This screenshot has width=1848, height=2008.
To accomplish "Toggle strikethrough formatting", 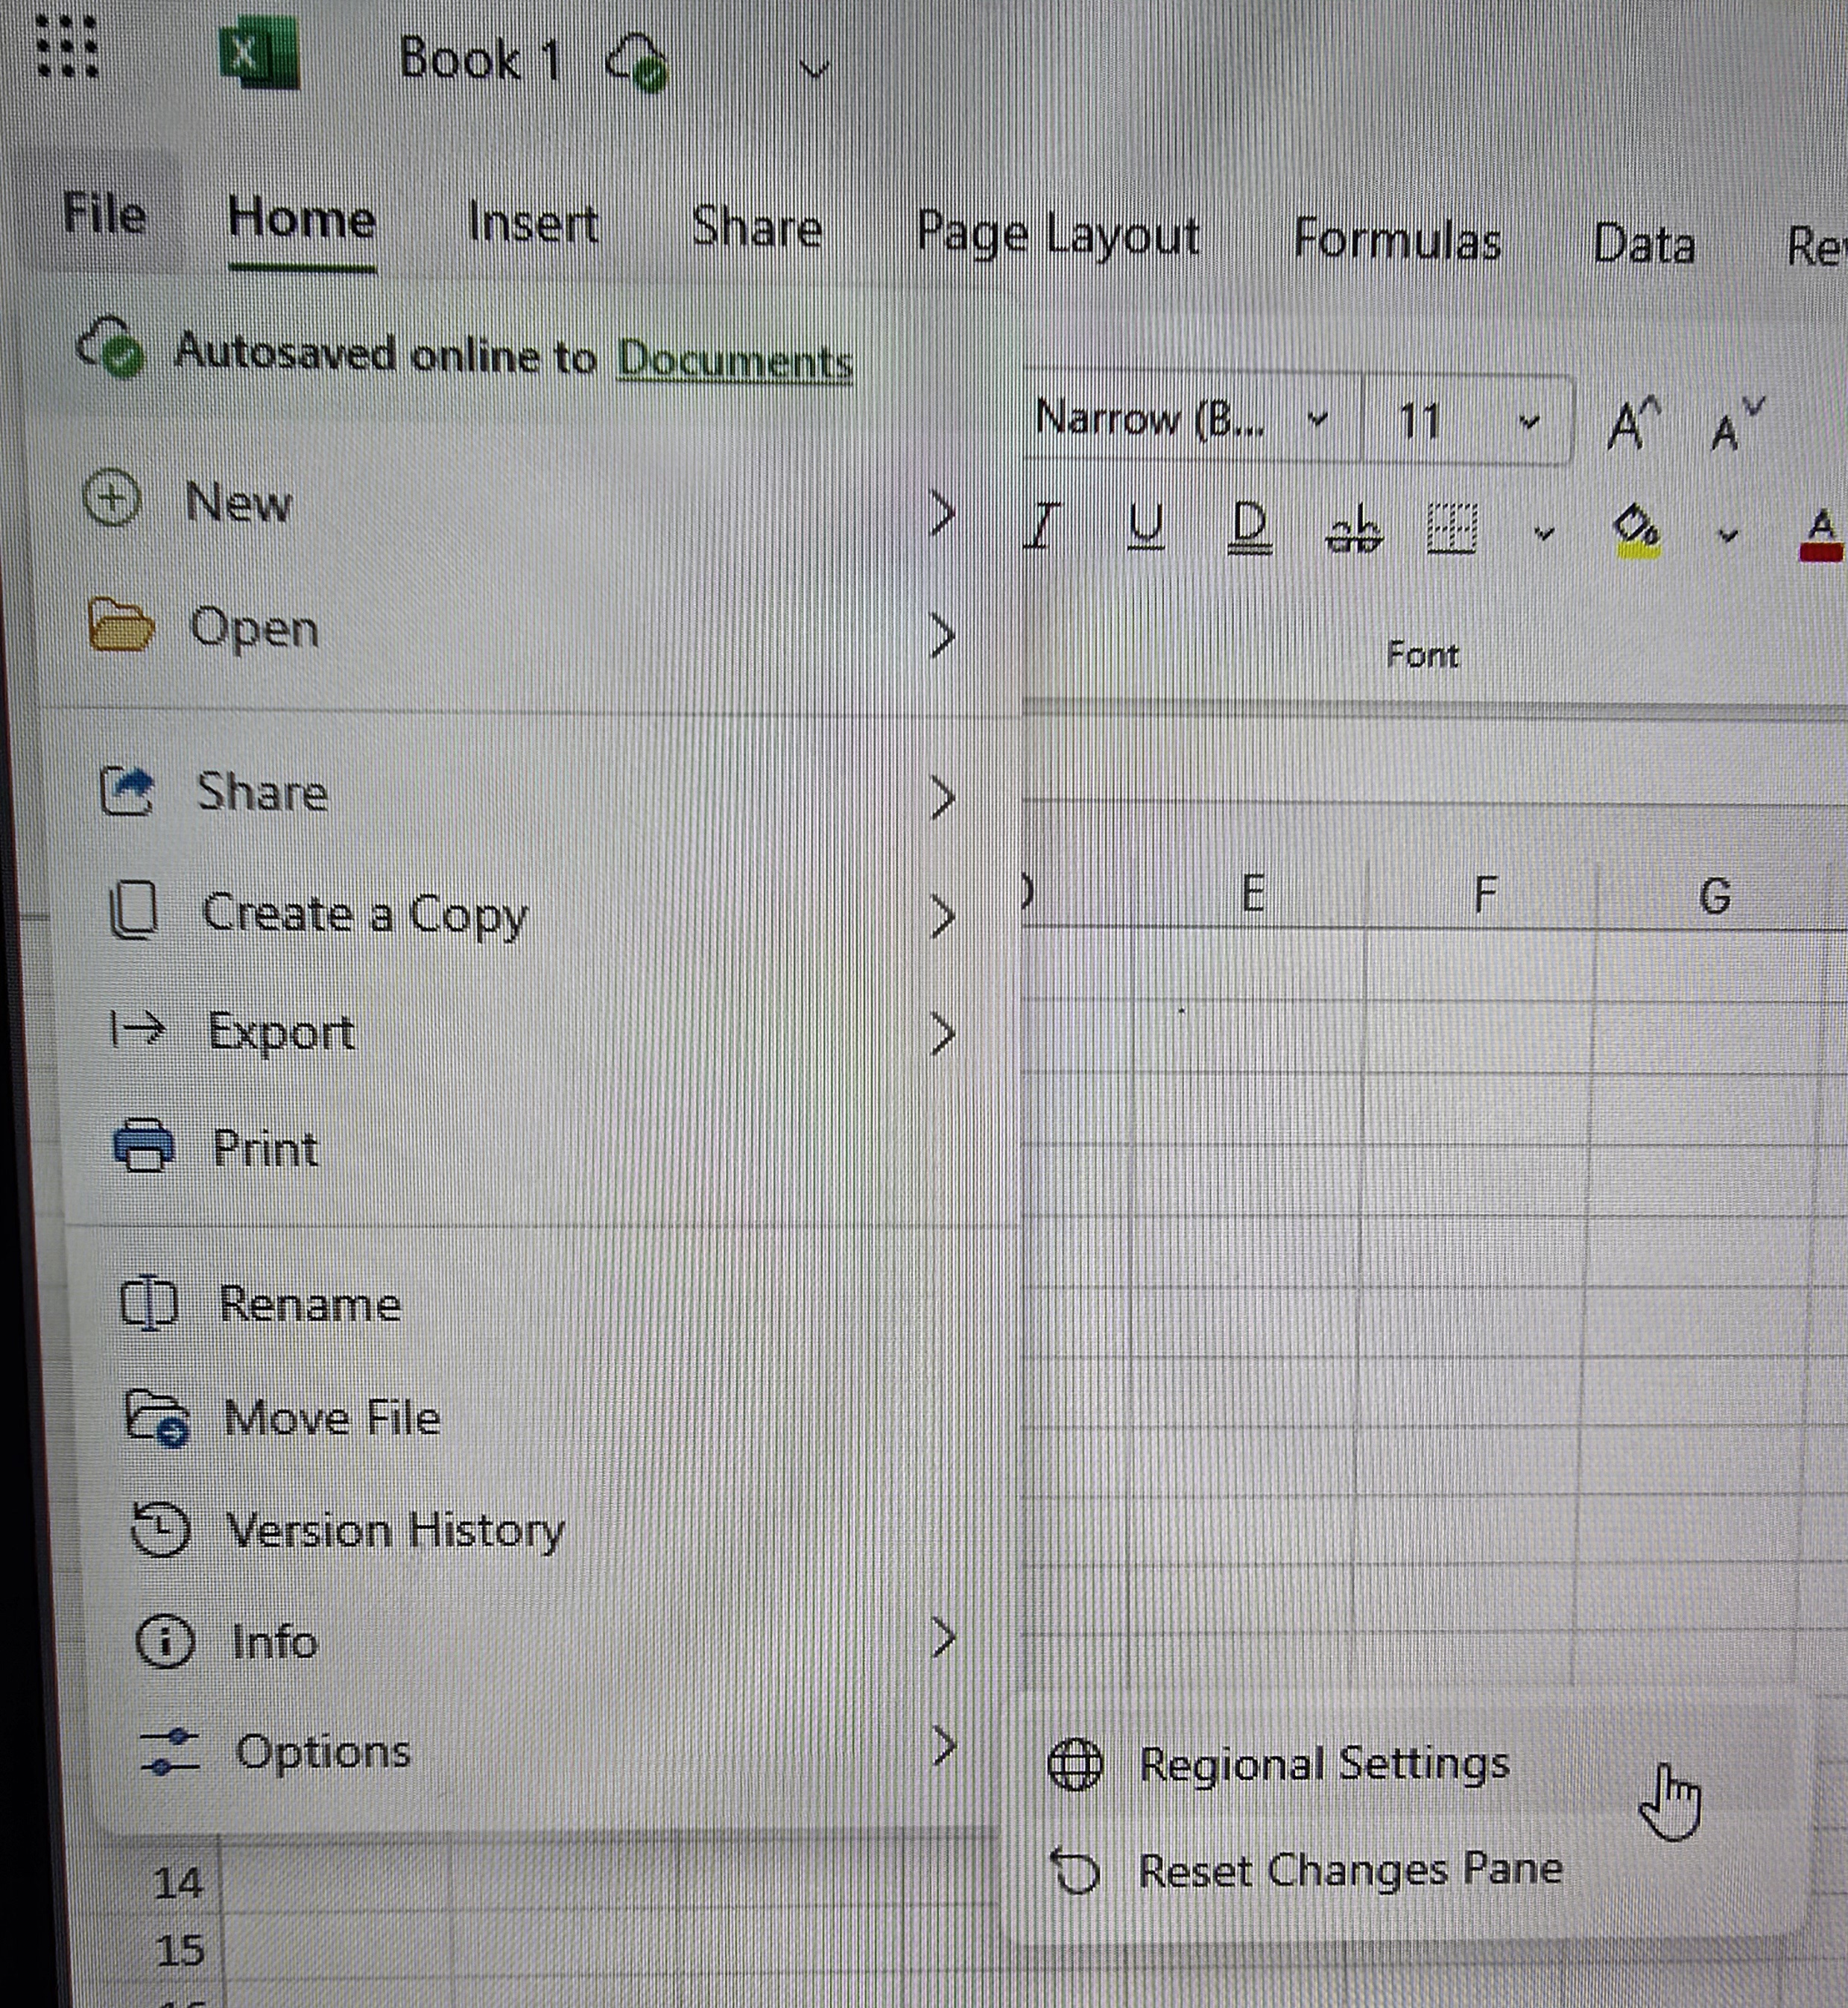I will 1354,530.
